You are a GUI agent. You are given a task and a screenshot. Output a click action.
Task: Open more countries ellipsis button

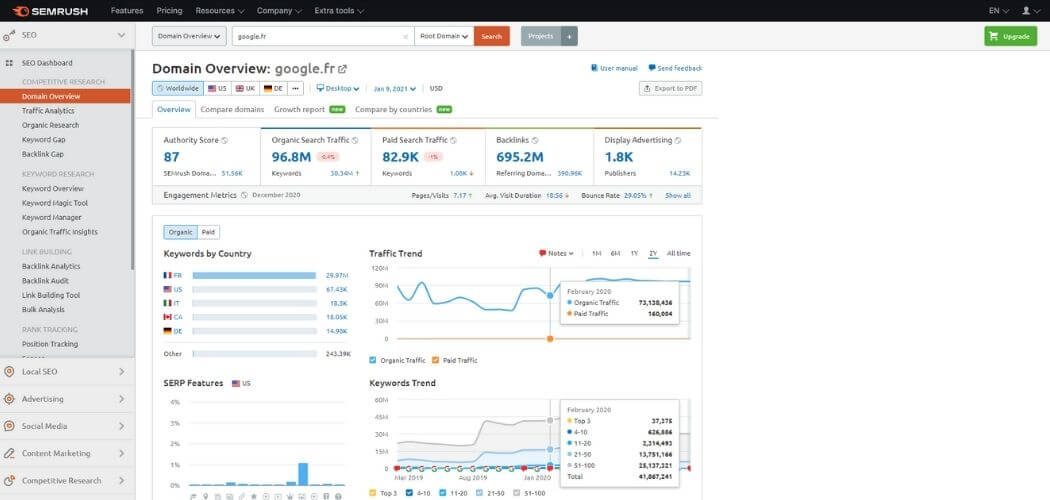click(295, 88)
